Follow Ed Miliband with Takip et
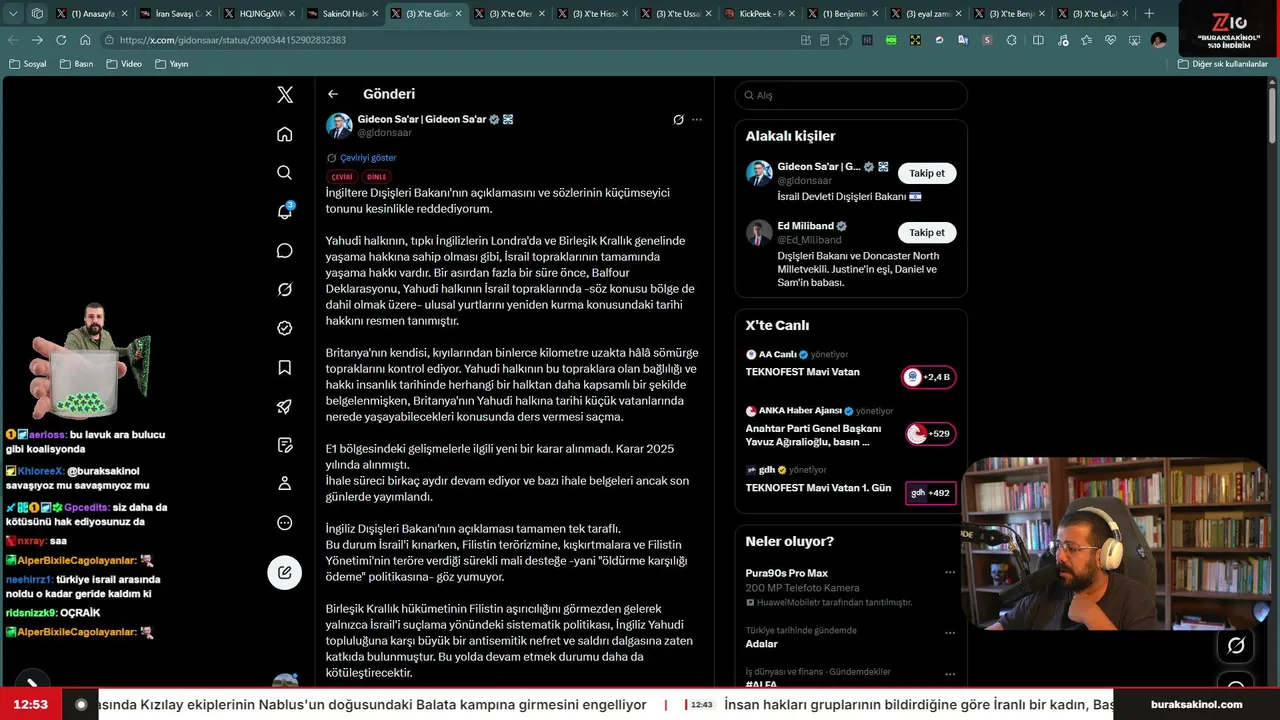1280x720 pixels. (x=927, y=232)
